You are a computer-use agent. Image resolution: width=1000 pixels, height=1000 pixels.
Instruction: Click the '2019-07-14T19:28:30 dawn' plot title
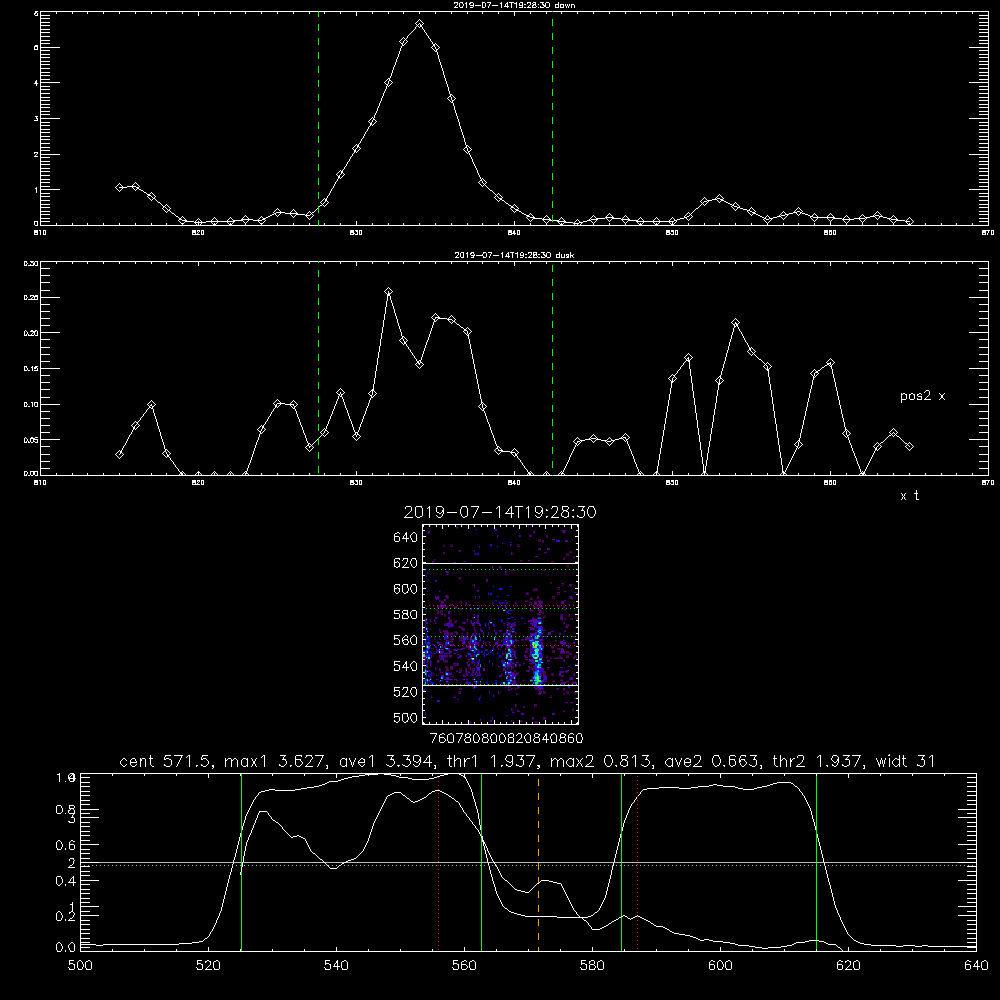tap(514, 5)
